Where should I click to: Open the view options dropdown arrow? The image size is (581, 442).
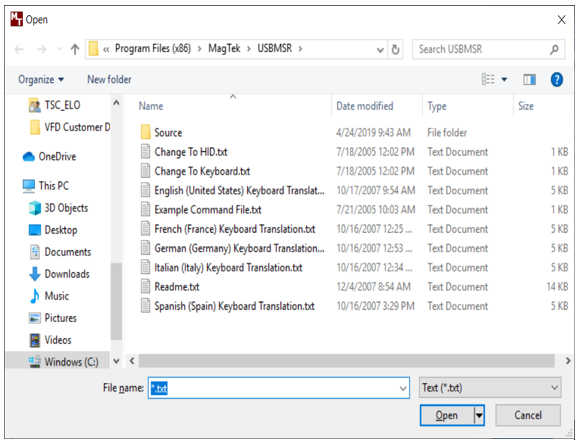(504, 79)
